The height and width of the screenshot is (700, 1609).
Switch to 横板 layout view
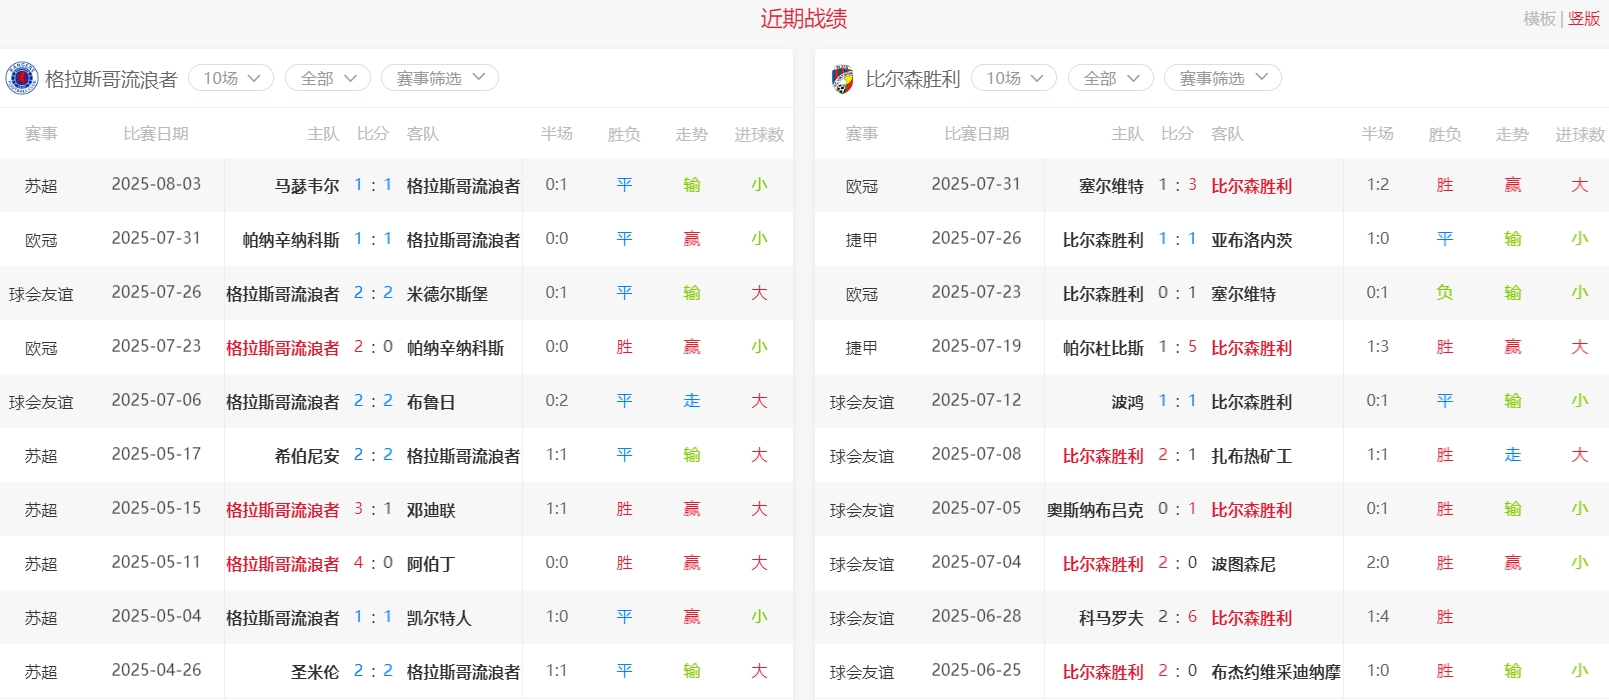click(1539, 19)
